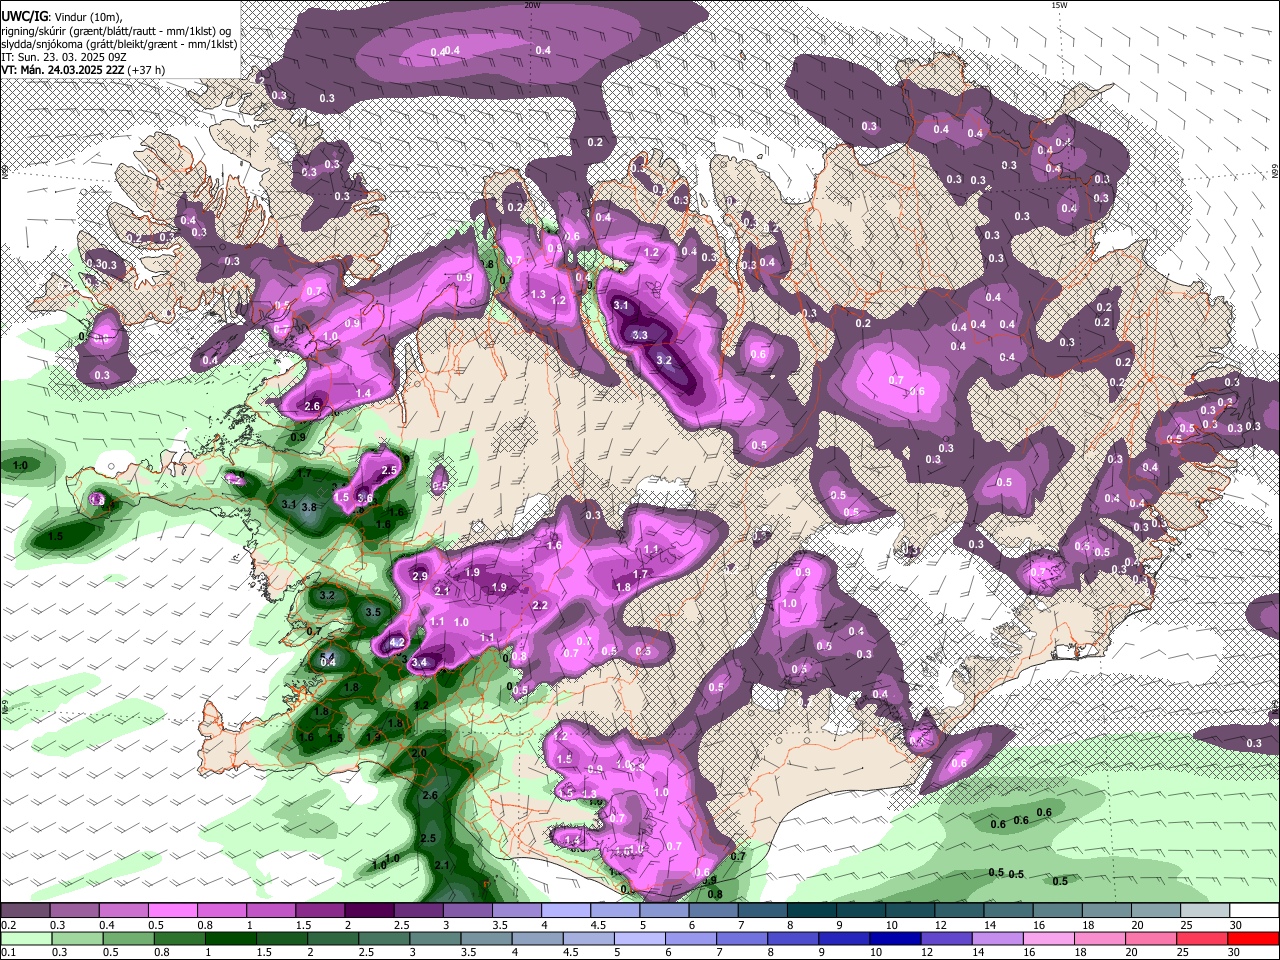Image resolution: width=1280 pixels, height=960 pixels.
Task: Click the deep blue swatch between 10 and 12 in the lower legend
Action: [x=894, y=939]
